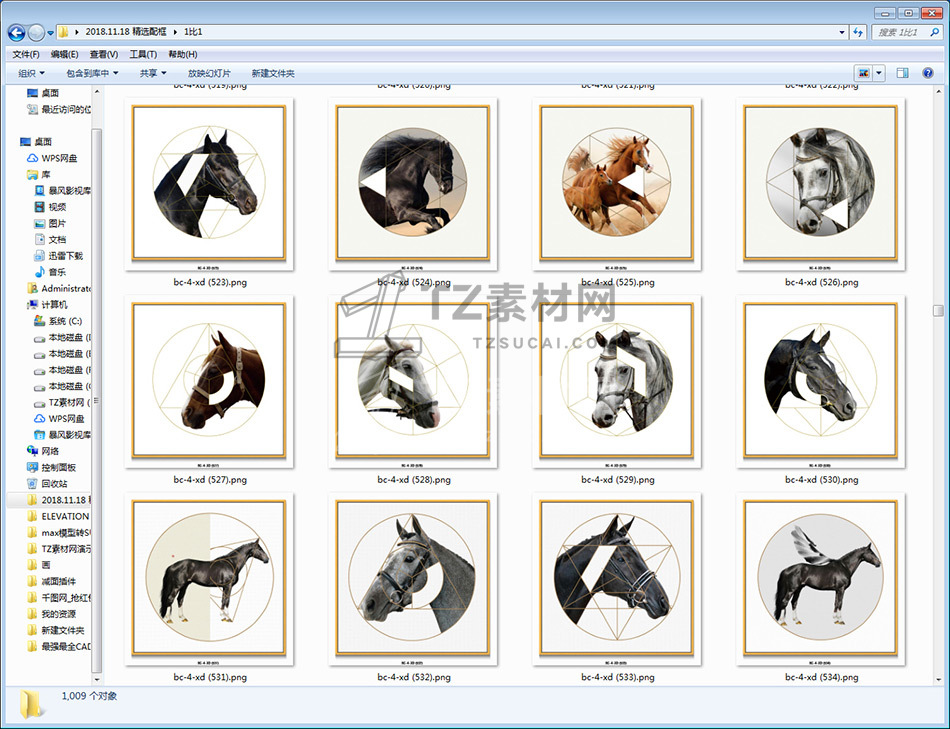Select 文档 library
Image resolution: width=950 pixels, height=729 pixels.
click(50, 239)
